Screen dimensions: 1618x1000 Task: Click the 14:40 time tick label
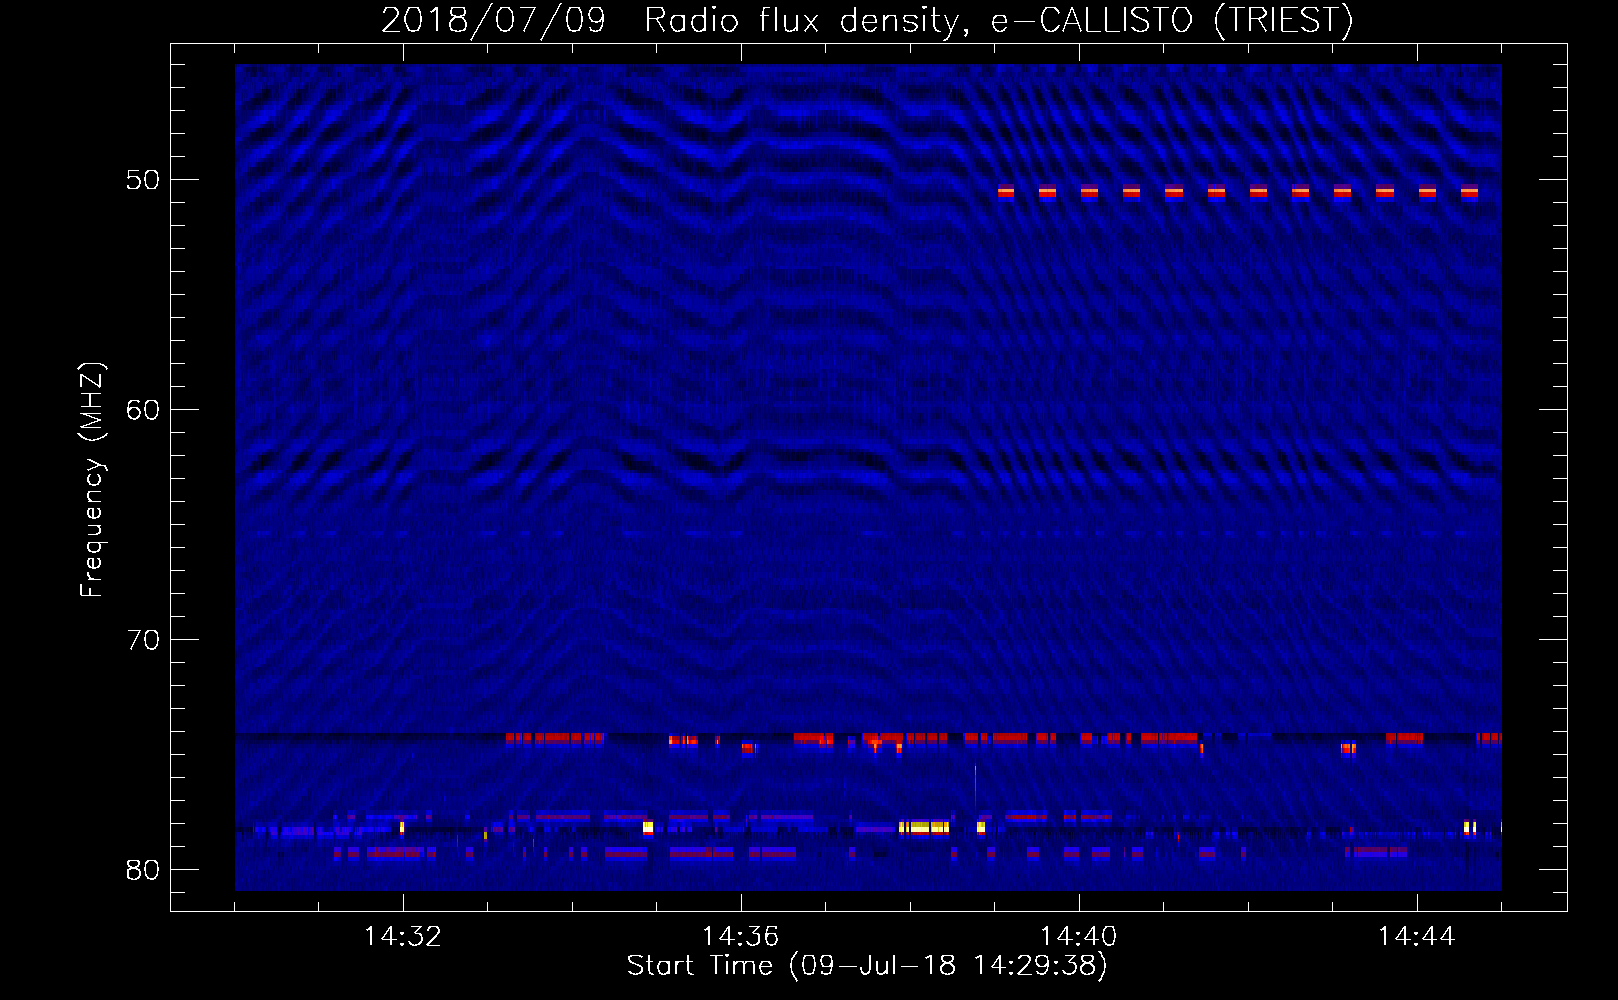[x=1078, y=936]
